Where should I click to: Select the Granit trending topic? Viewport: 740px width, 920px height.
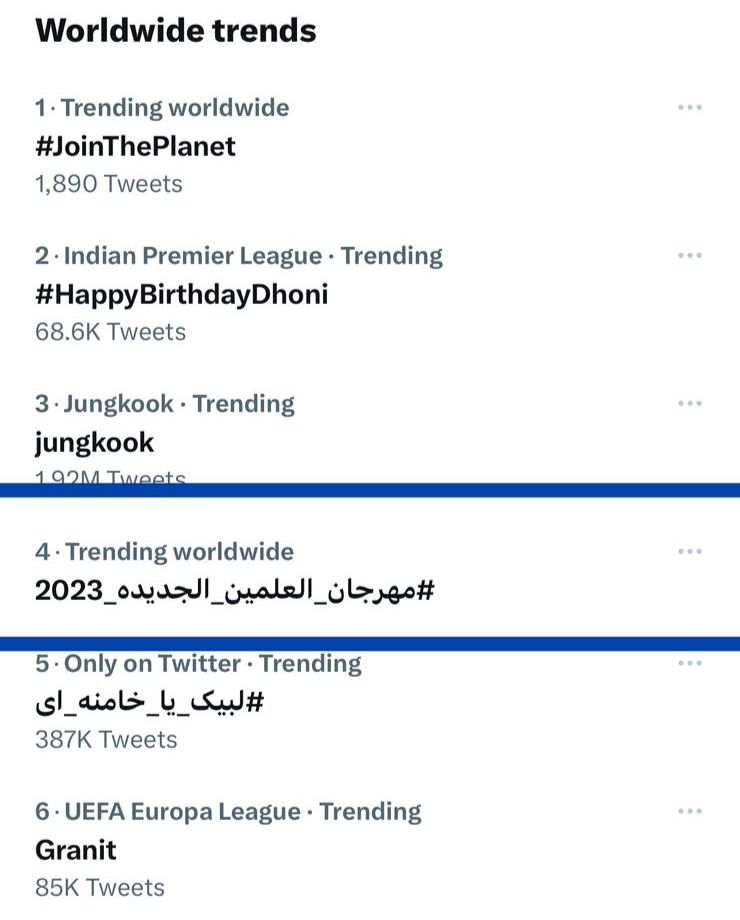click(x=76, y=850)
